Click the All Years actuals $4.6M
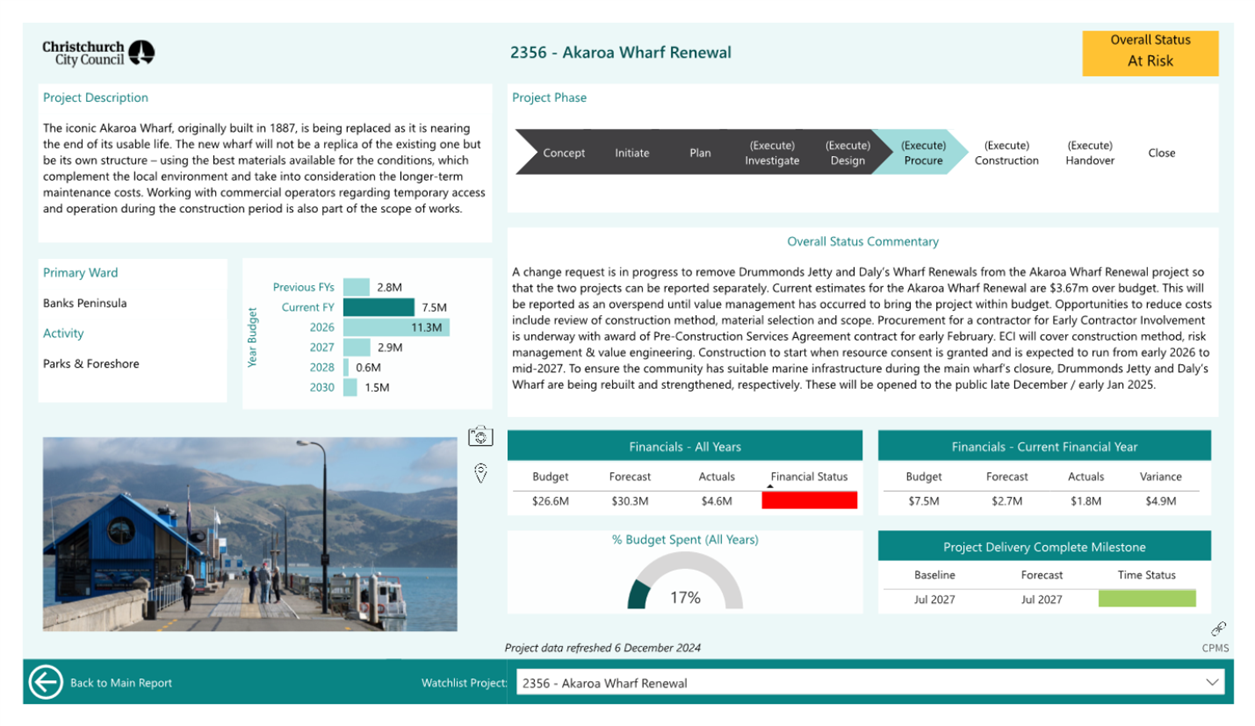Image resolution: width=1255 pixels, height=726 pixels. pos(716,501)
